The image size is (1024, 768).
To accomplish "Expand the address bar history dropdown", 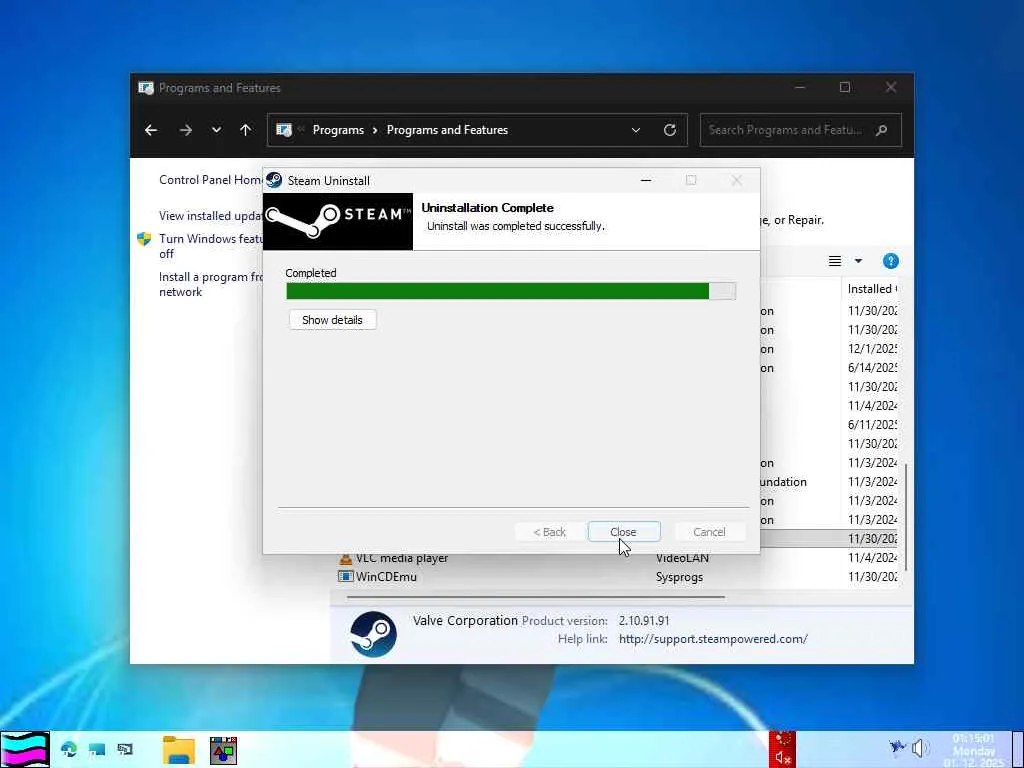I will coord(635,130).
